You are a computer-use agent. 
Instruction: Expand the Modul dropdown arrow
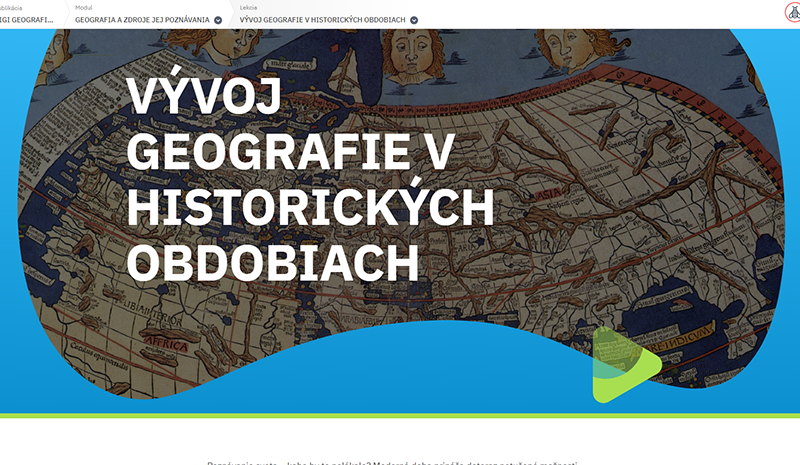click(x=218, y=20)
